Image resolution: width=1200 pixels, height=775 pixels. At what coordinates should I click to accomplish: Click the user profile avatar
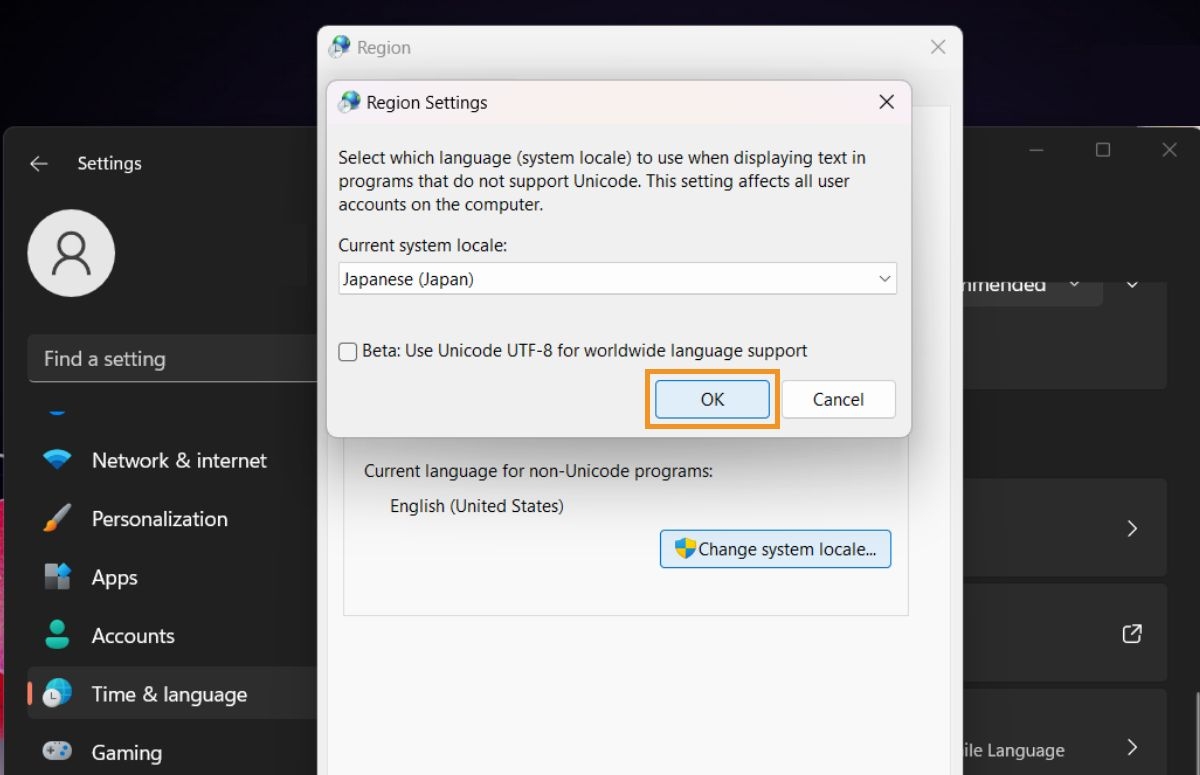click(71, 253)
